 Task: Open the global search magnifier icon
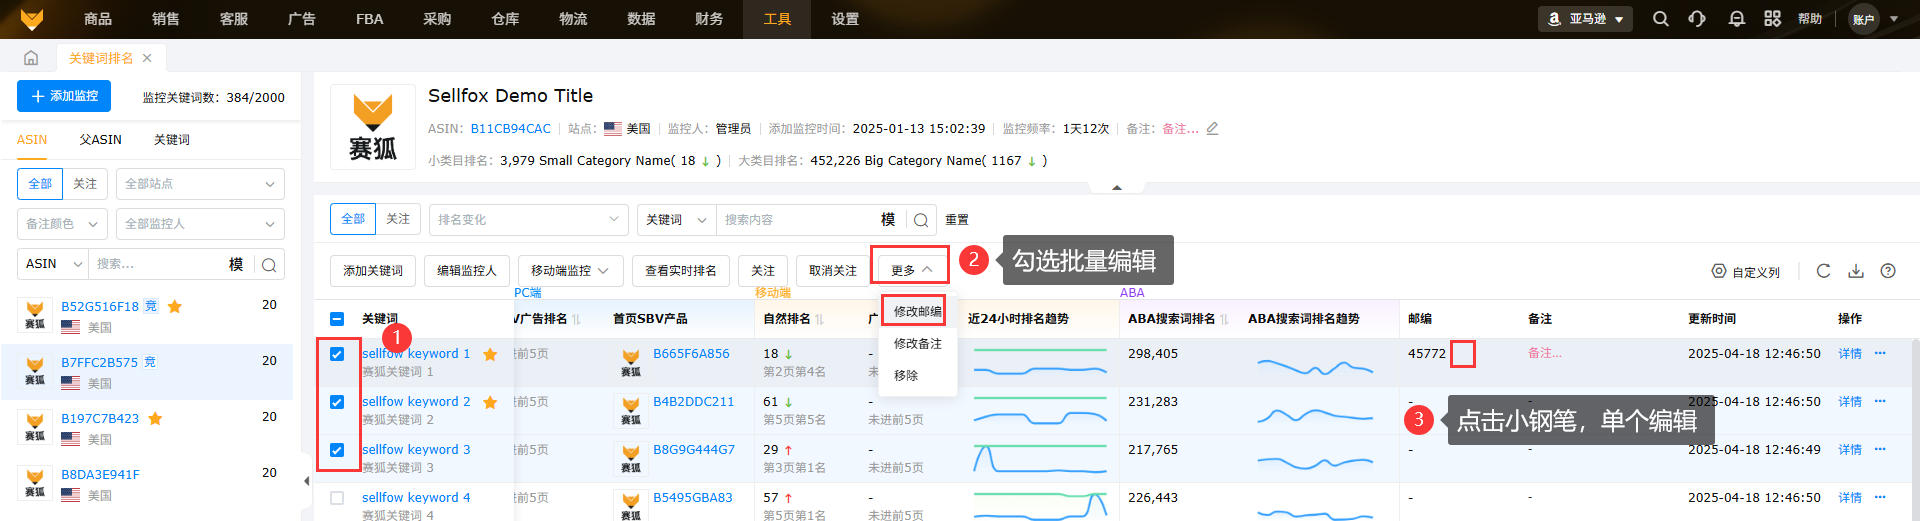[x=1661, y=19]
